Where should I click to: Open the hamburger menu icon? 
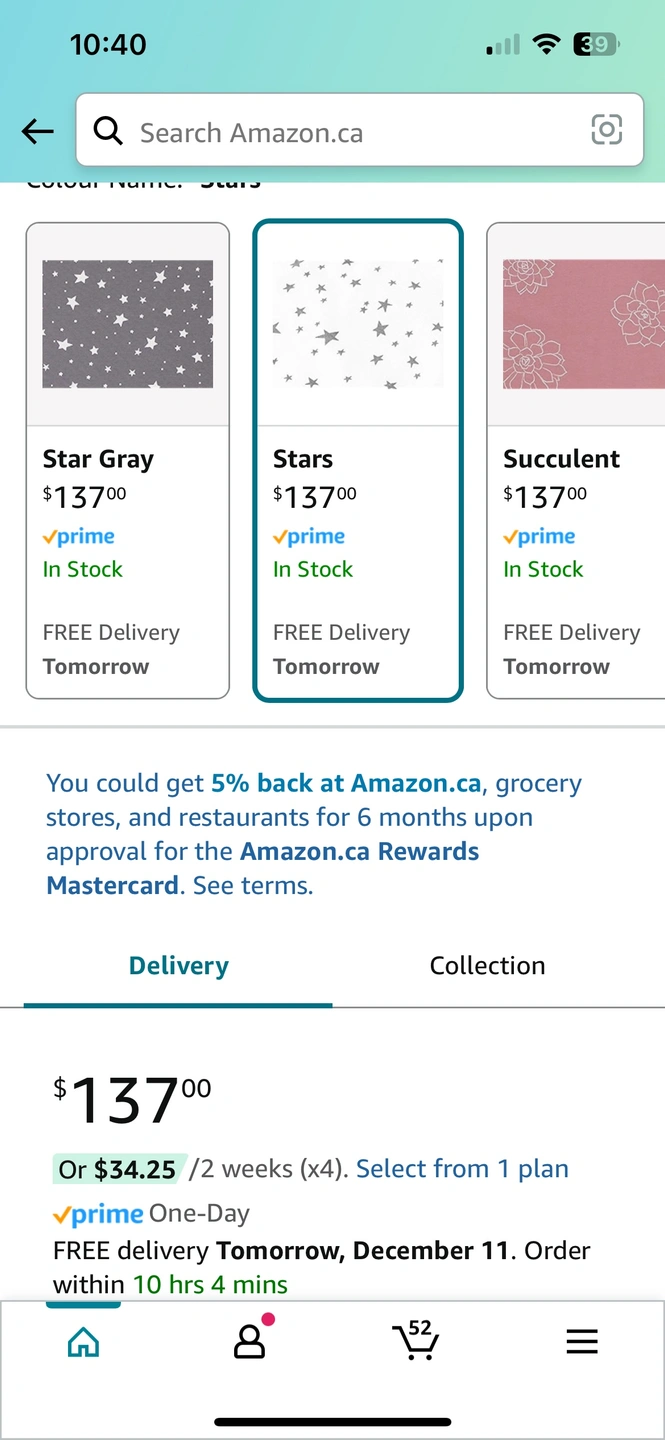tap(582, 1342)
